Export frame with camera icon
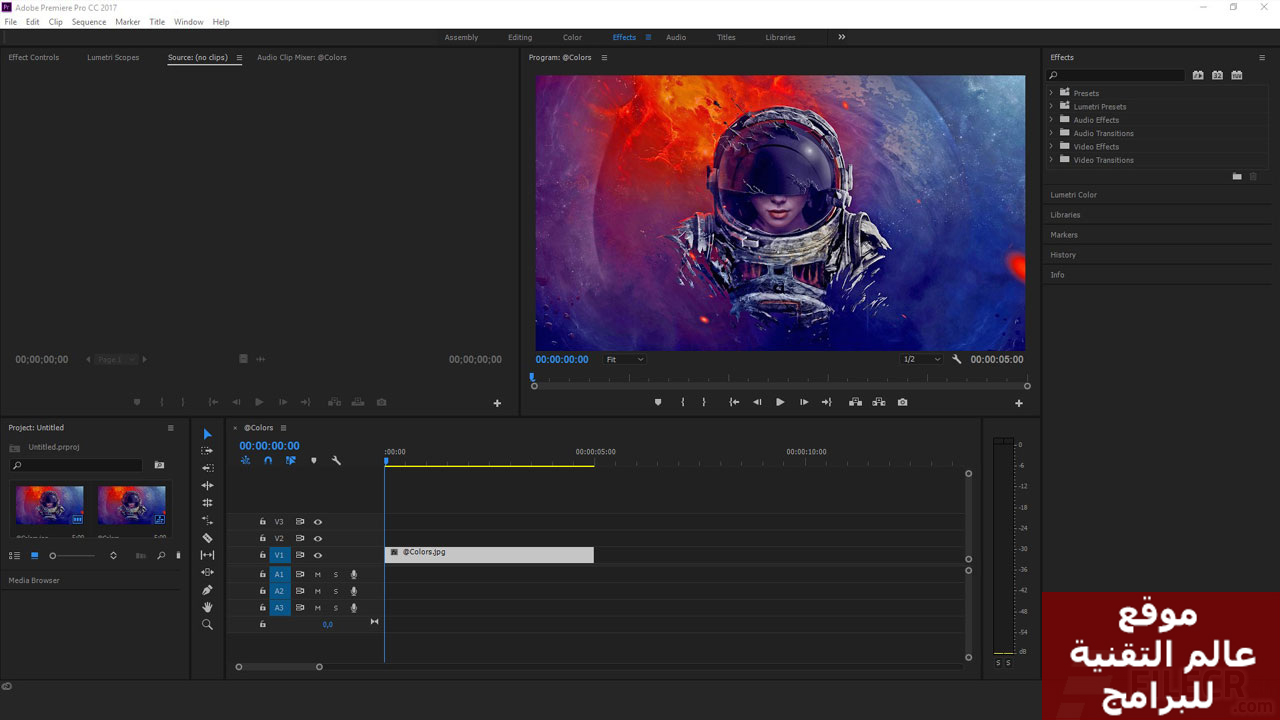This screenshot has height=720, width=1280. click(902, 402)
